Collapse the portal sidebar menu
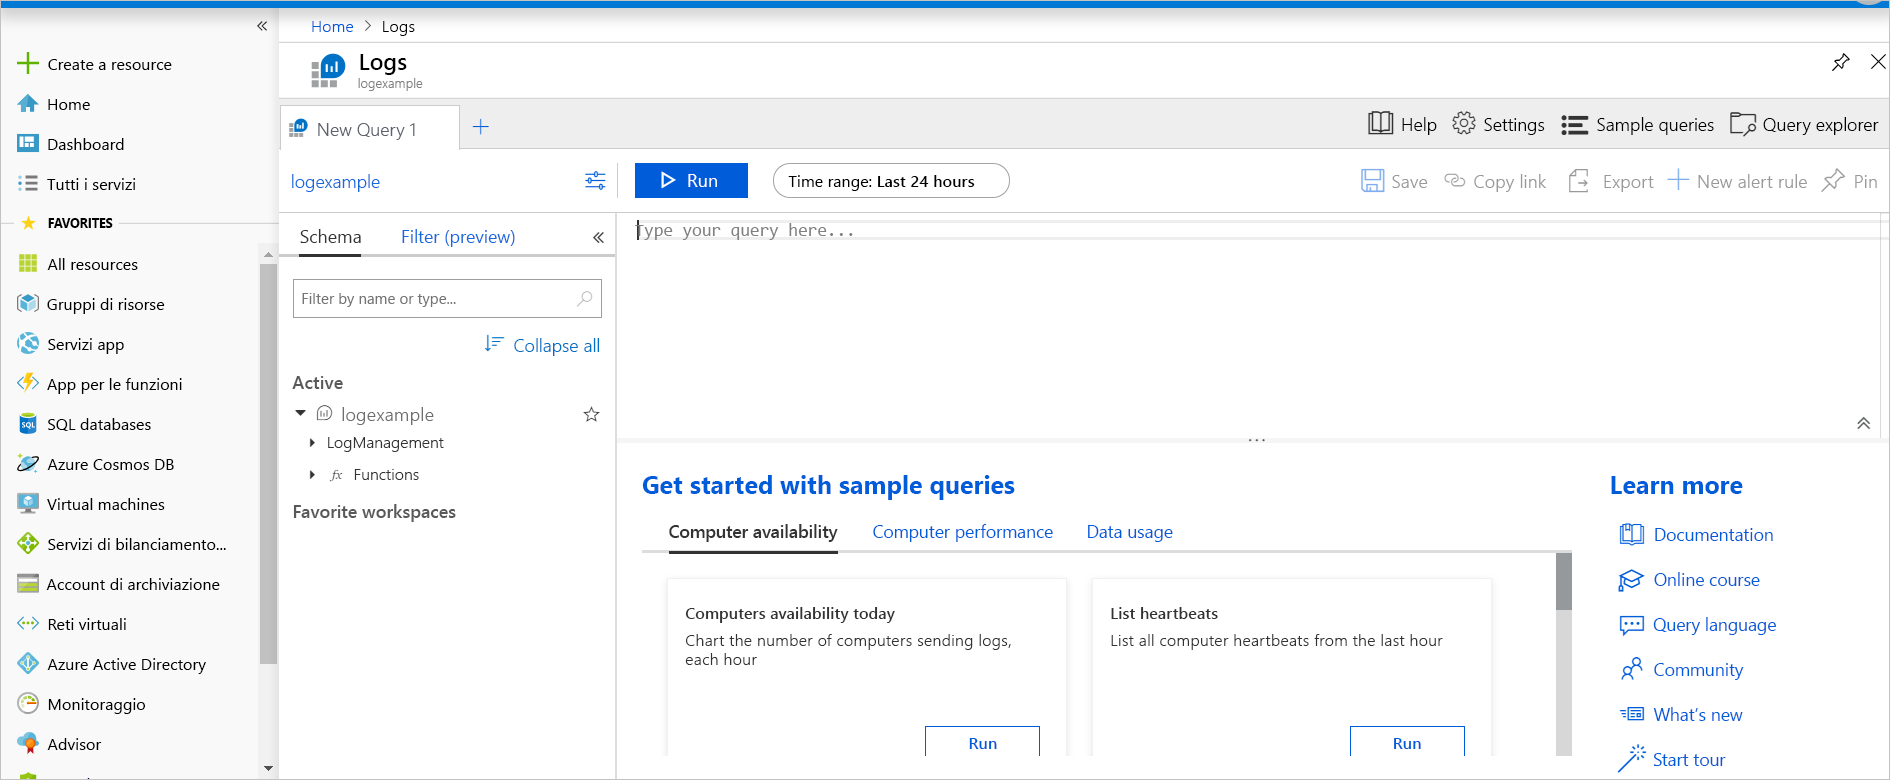1890x780 pixels. pyautogui.click(x=262, y=26)
